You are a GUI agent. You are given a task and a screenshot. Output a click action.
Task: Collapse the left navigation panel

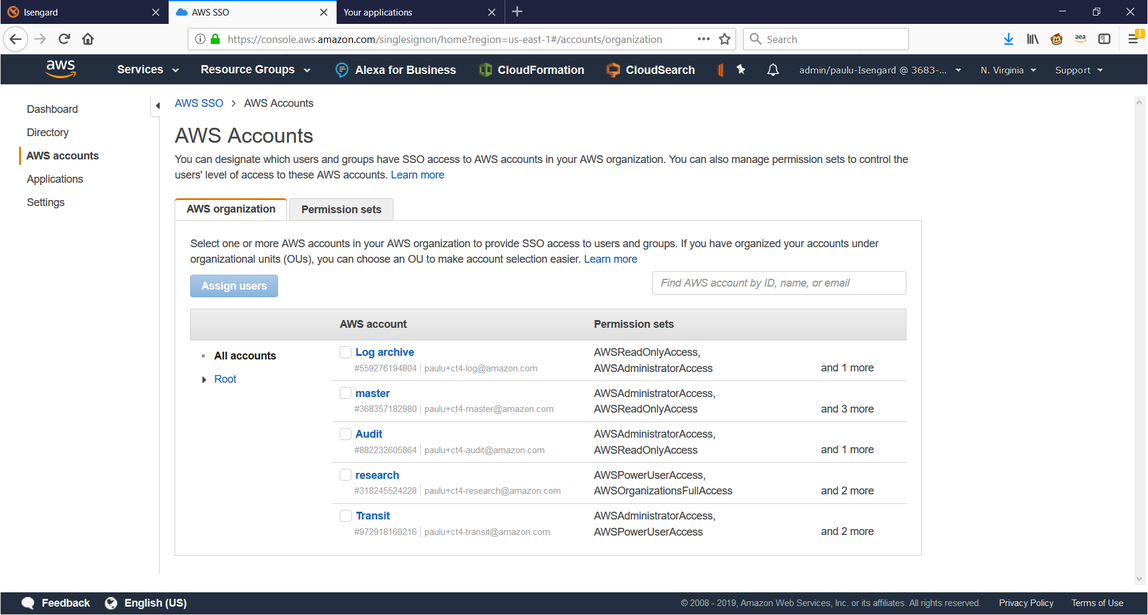(157, 105)
